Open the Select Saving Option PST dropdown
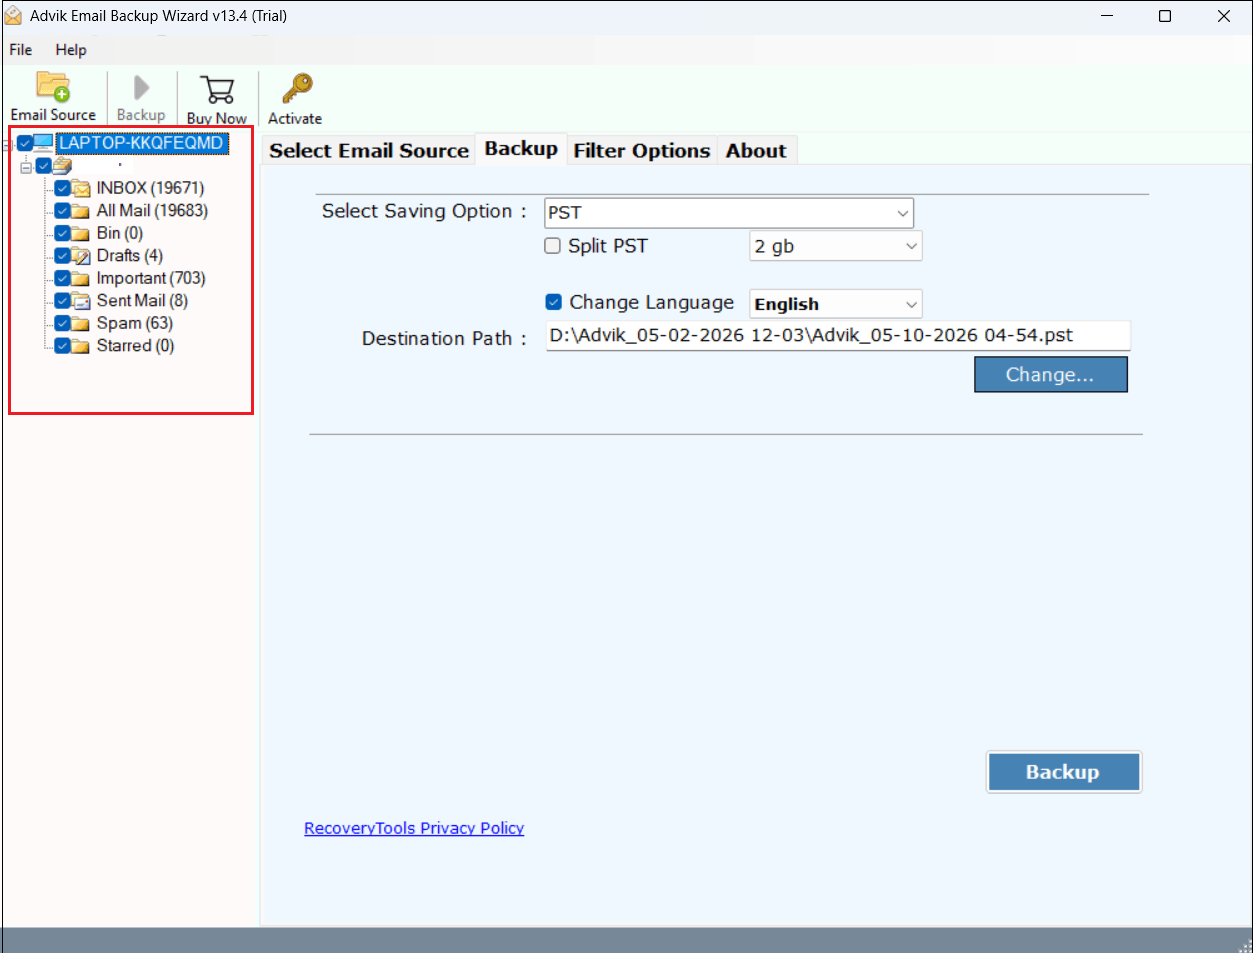Screen dimensions: 1253x953 pos(729,213)
